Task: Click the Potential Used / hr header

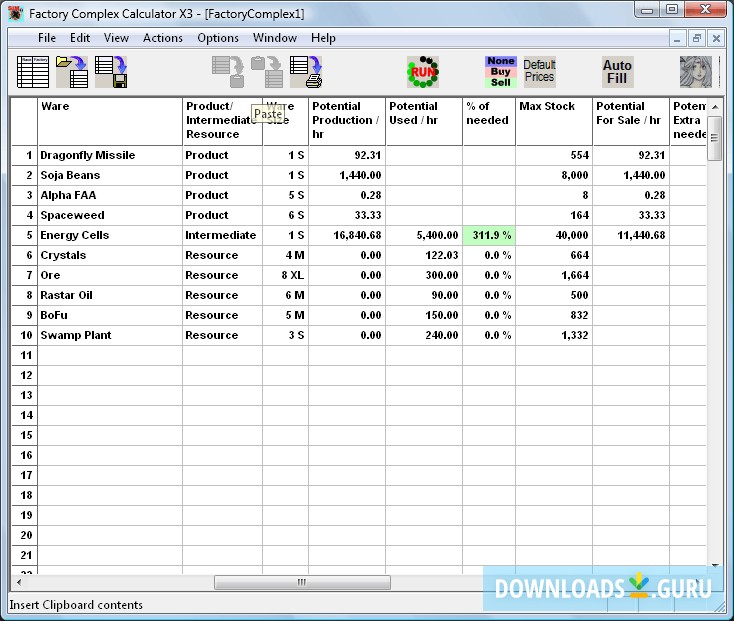Action: (x=424, y=121)
